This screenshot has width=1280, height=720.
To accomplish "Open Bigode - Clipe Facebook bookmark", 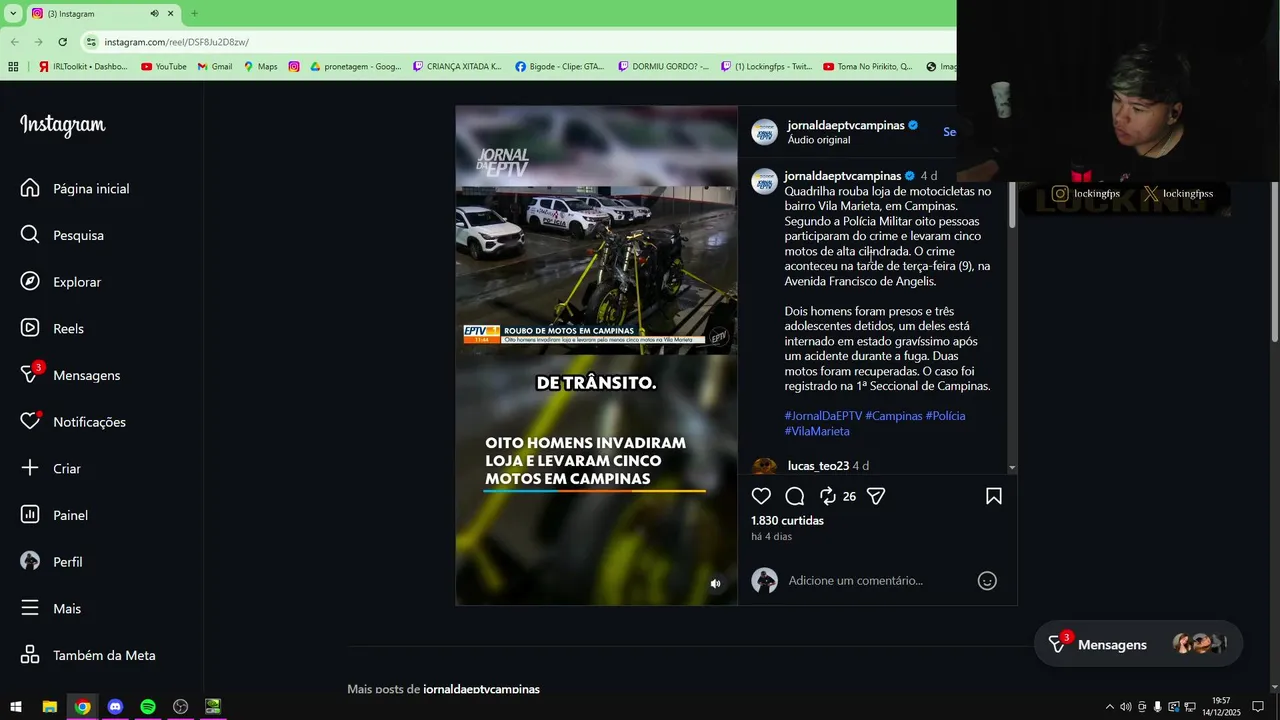I will click(x=560, y=67).
